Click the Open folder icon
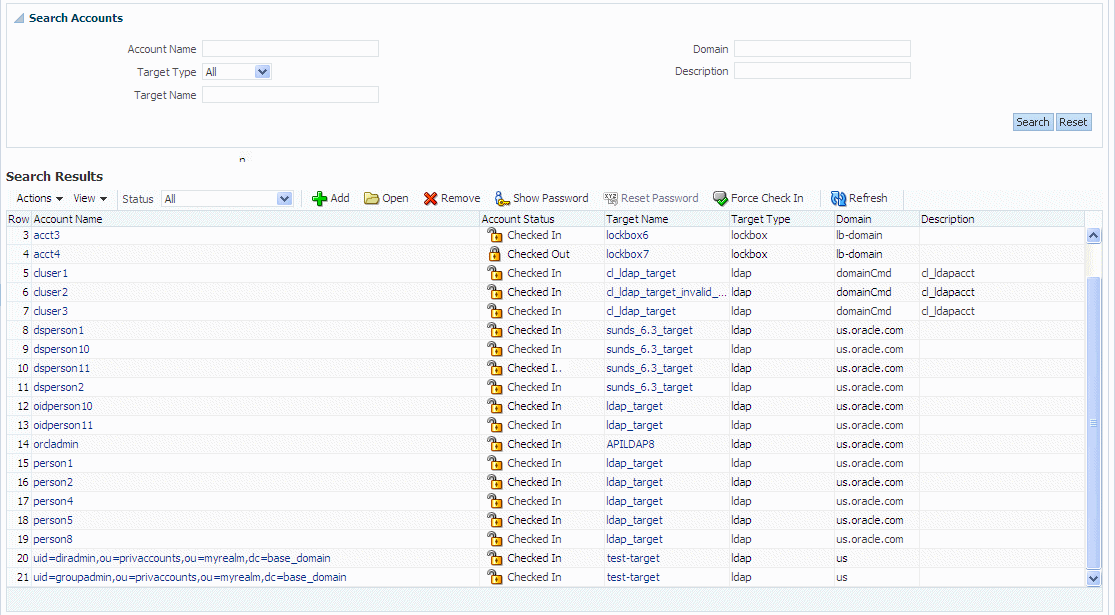1115x615 pixels. pyautogui.click(x=371, y=198)
